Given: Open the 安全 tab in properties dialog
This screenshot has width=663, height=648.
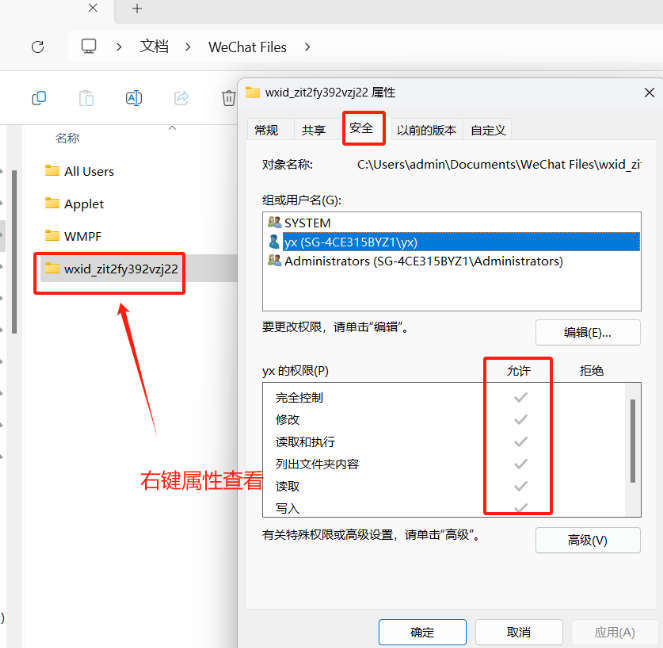Looking at the screenshot, I should pos(361,128).
